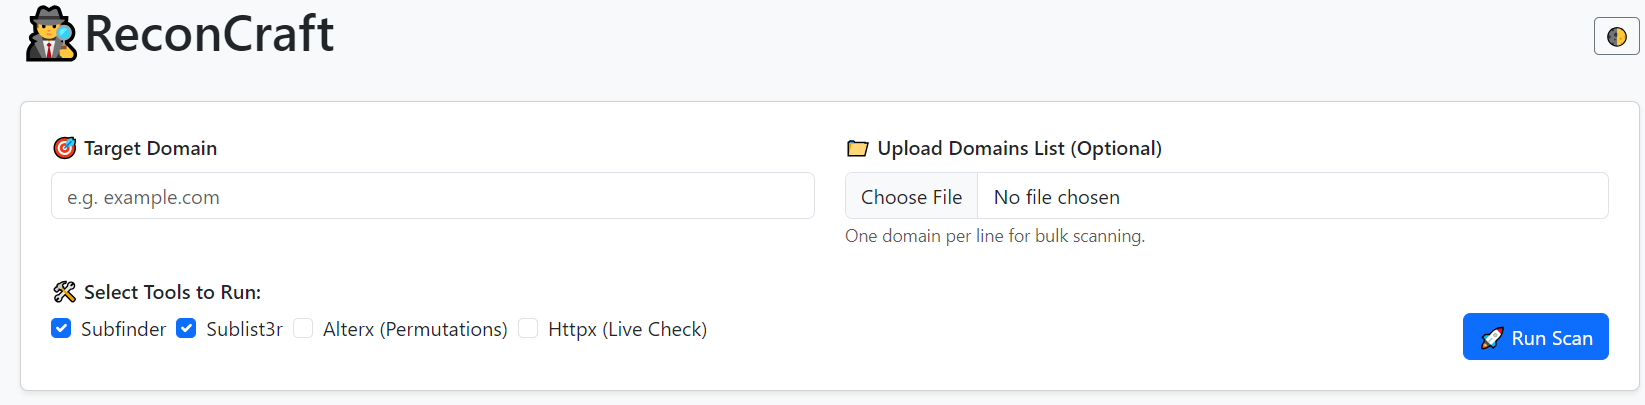Click the Subfinder label text
Viewport: 1645px width, 405px height.
(123, 329)
